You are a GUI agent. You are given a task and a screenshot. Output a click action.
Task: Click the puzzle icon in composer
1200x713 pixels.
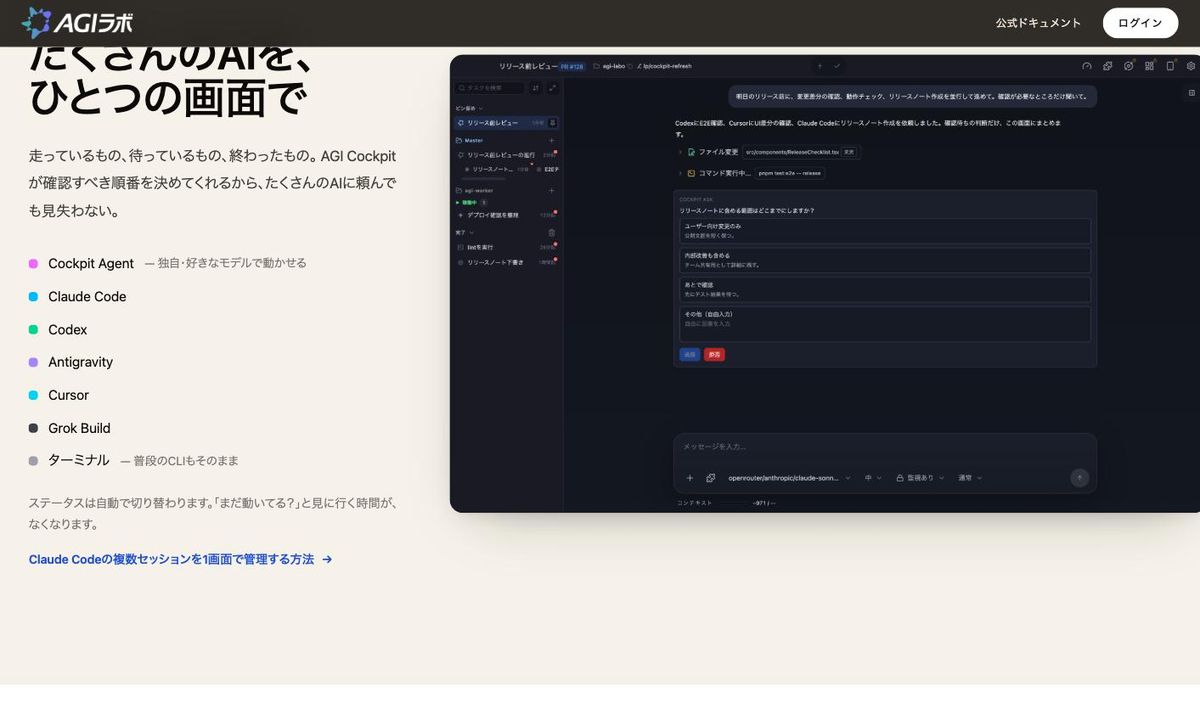[x=711, y=478]
